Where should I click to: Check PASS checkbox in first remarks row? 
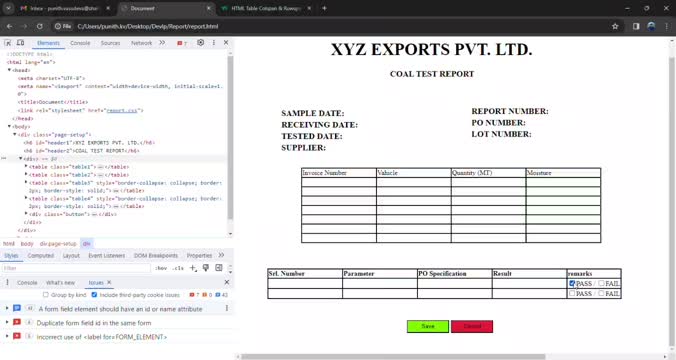tap(572, 283)
